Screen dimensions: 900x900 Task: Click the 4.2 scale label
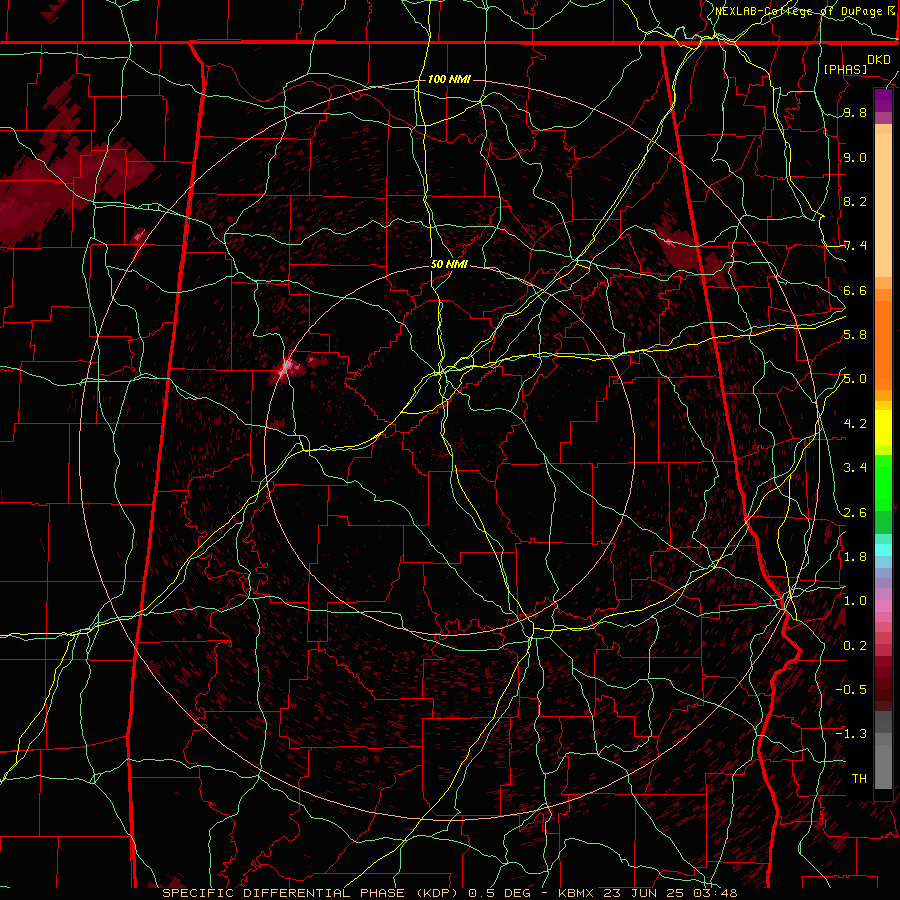855,424
